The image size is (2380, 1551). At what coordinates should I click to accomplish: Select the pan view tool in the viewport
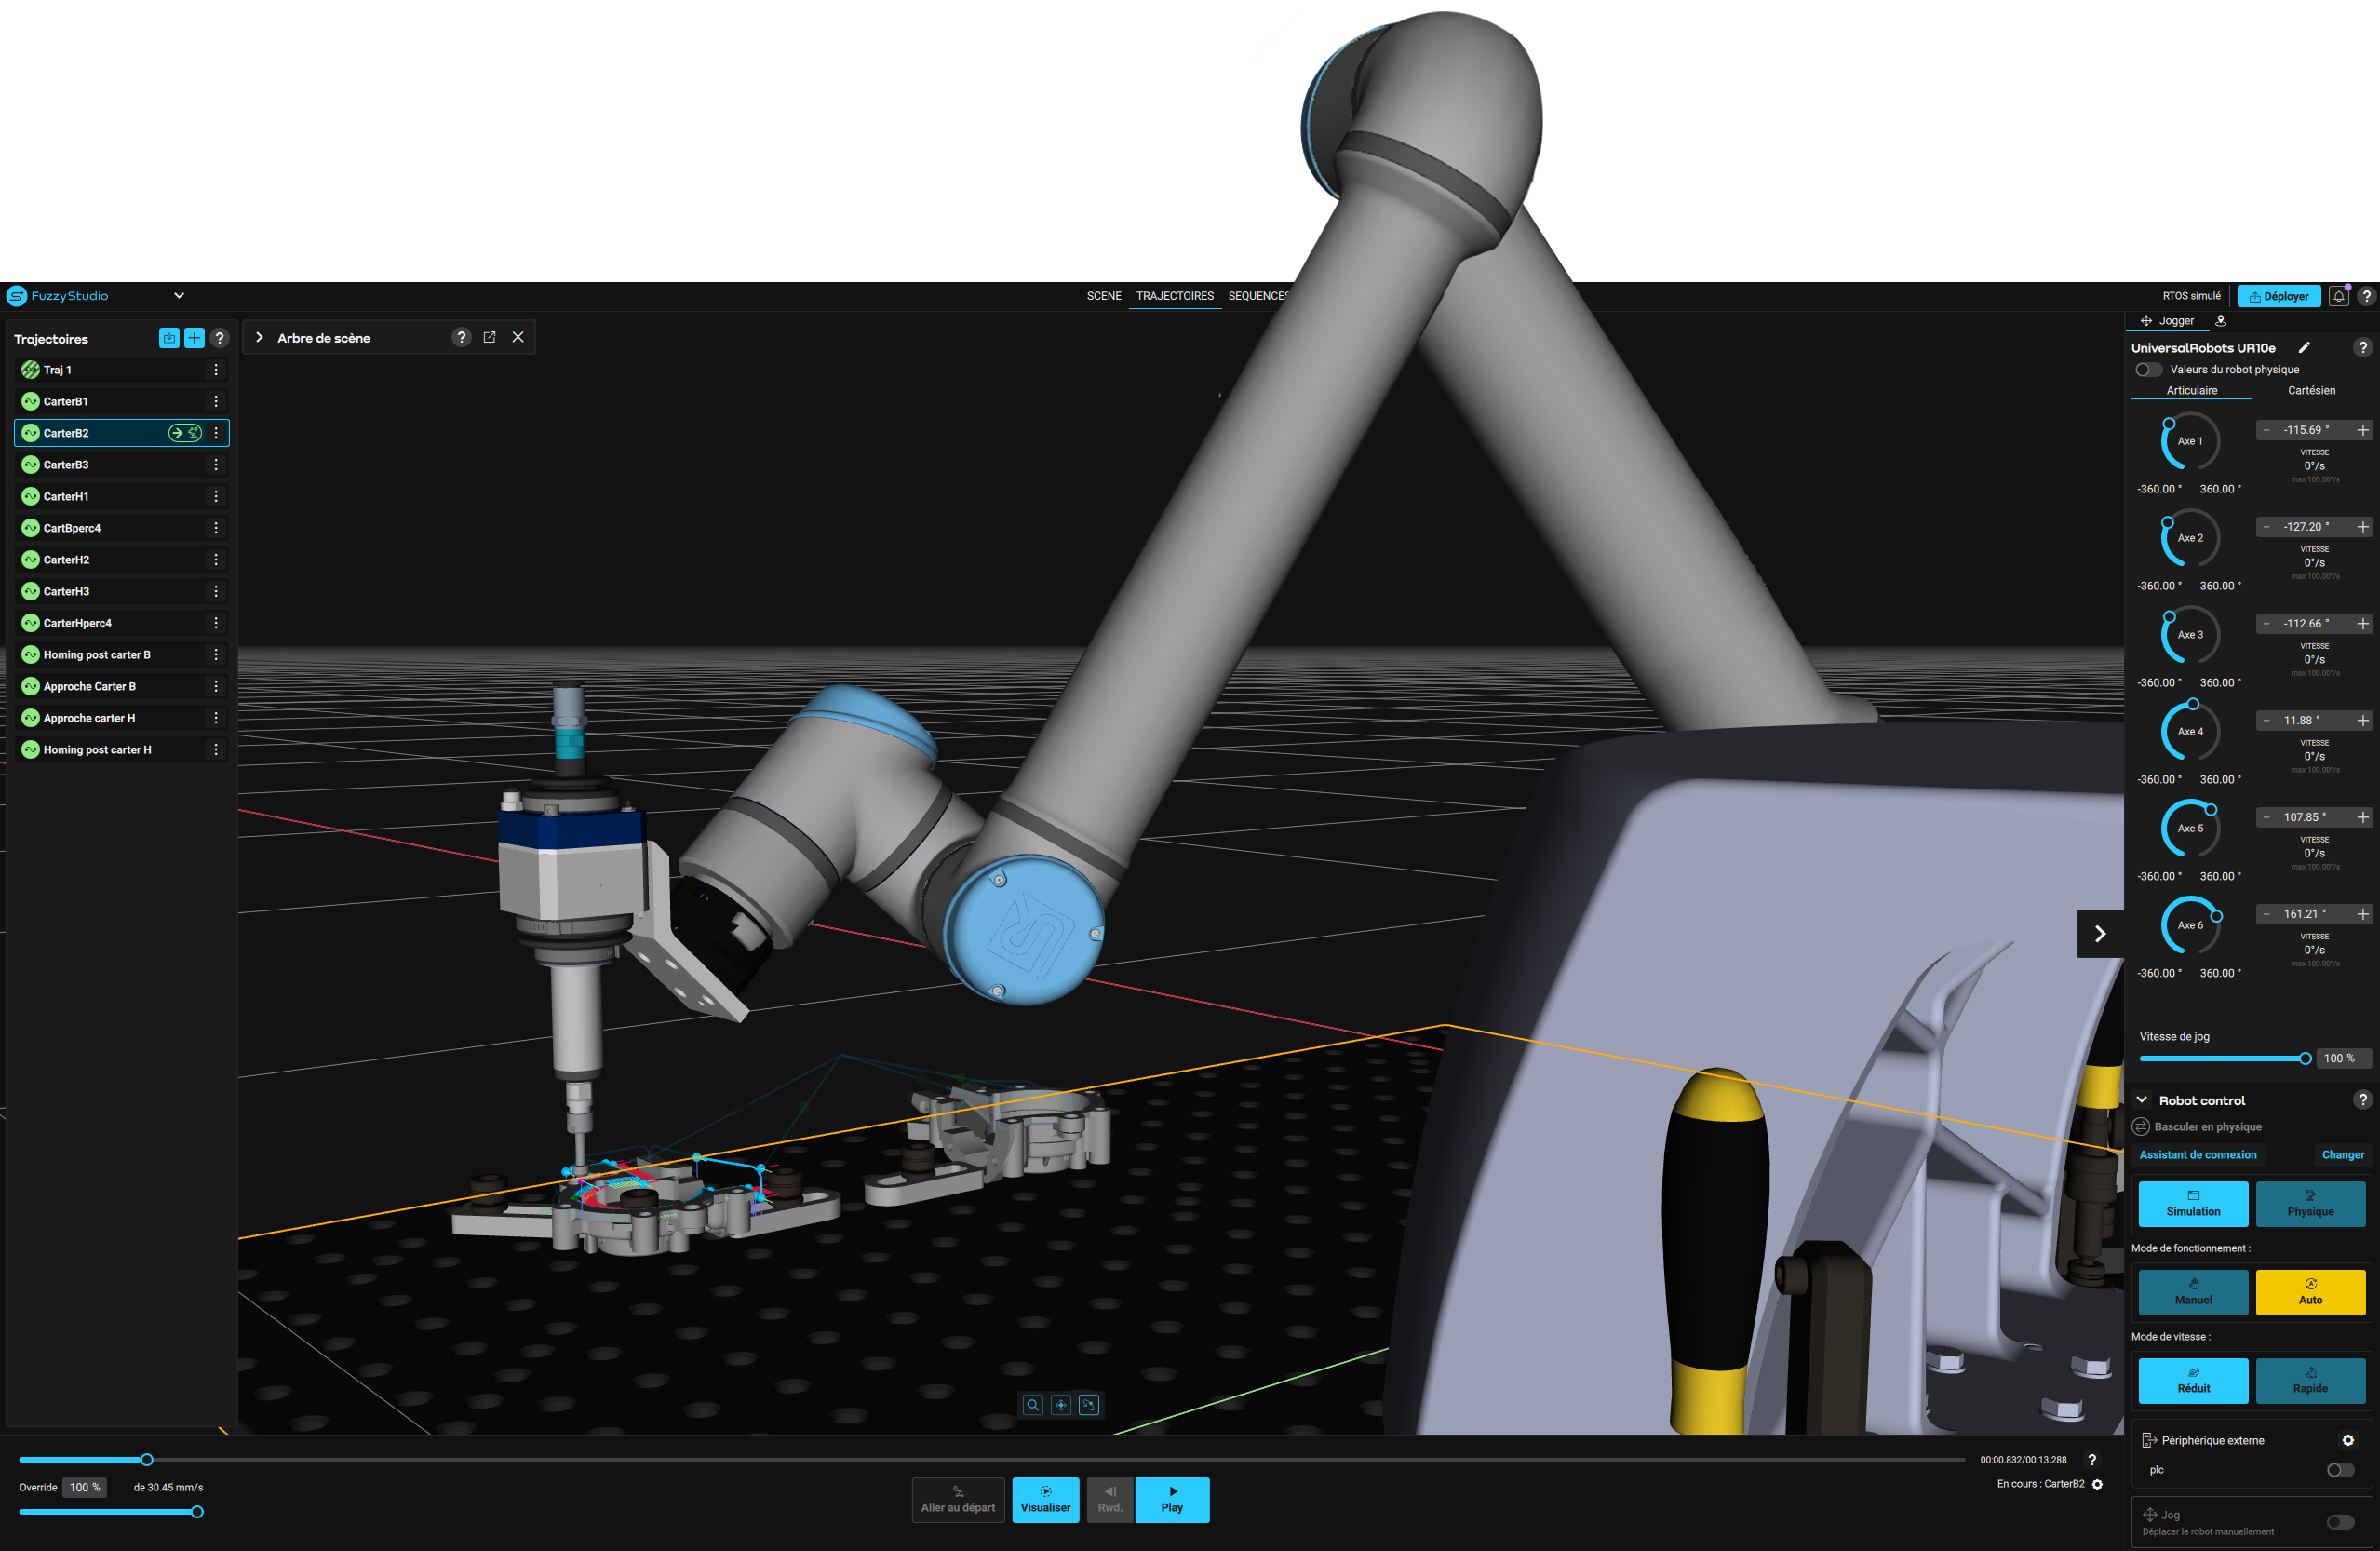[x=1061, y=1405]
